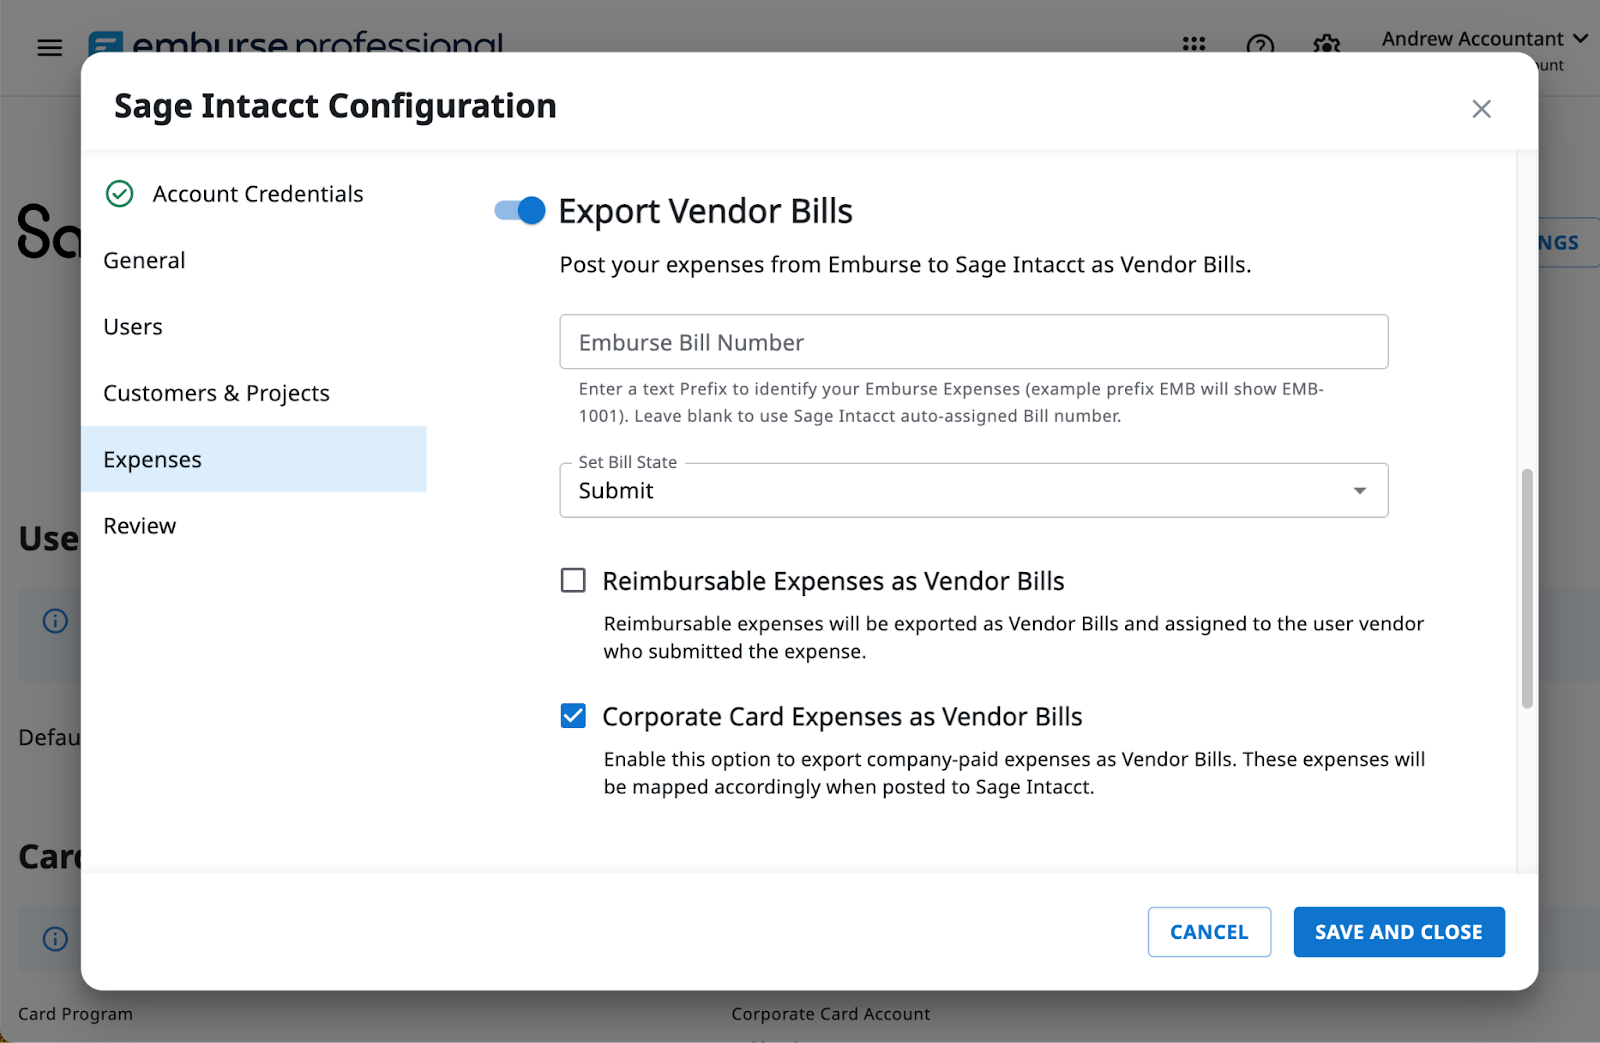Check Reimbursable Expenses as Vendor Bills
1600x1043 pixels.
click(x=573, y=581)
